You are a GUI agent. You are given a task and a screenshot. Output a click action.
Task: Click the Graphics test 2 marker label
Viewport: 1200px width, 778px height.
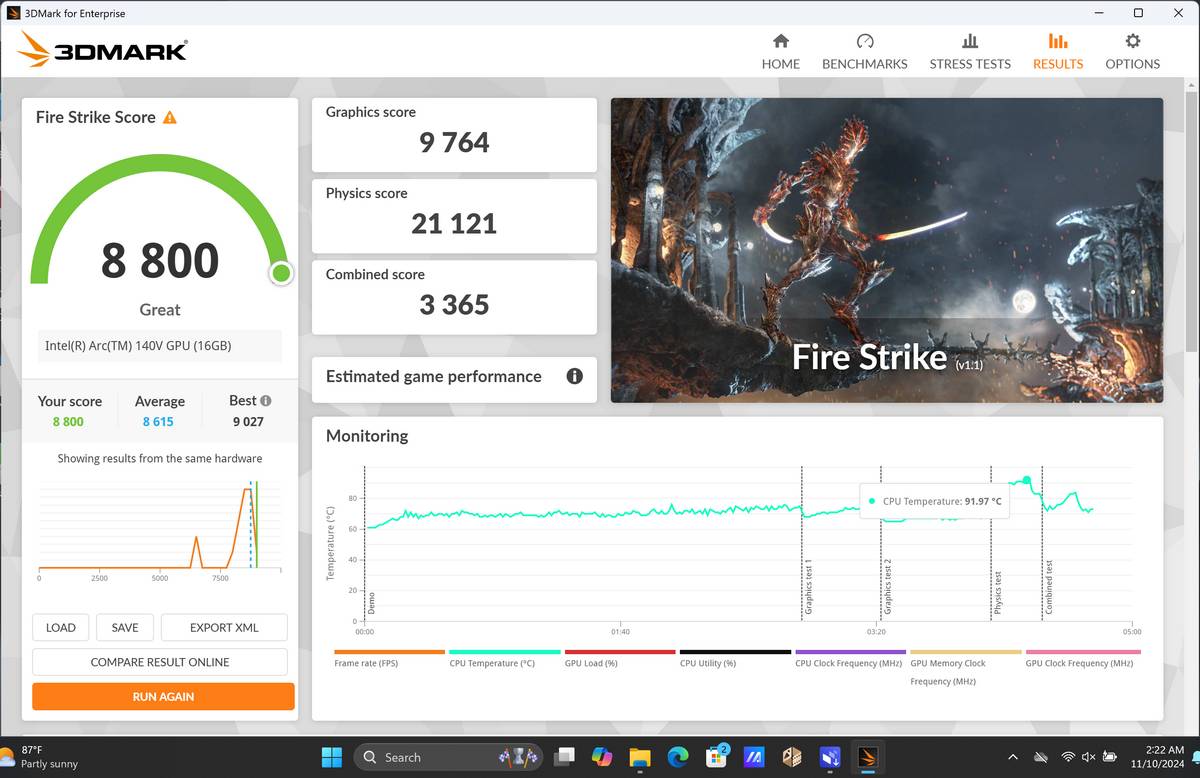pyautogui.click(x=887, y=586)
